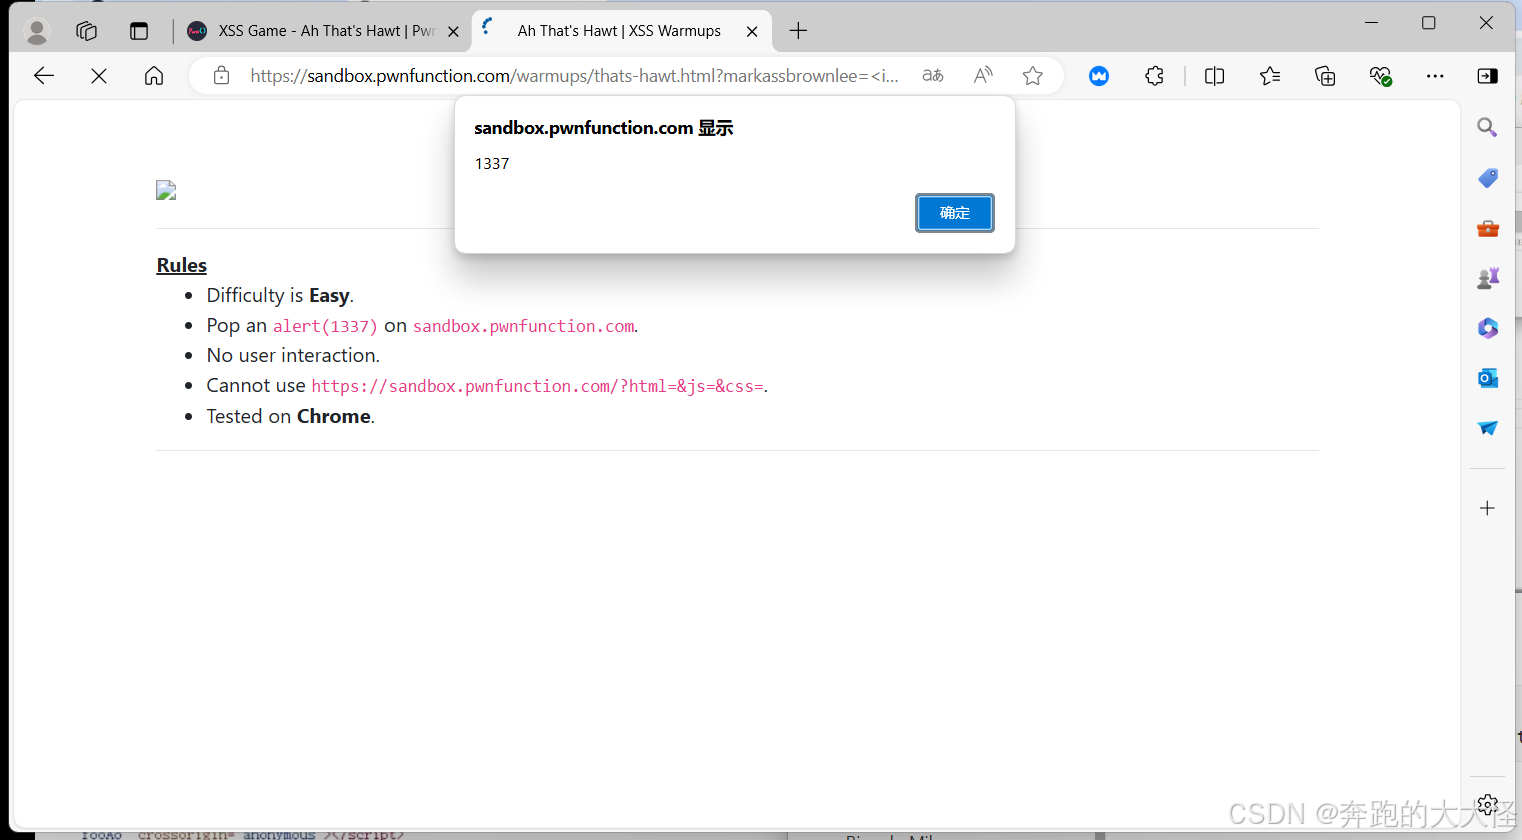Click the https://sandbox.pwnfunction.com/?html= code text

click(537, 386)
